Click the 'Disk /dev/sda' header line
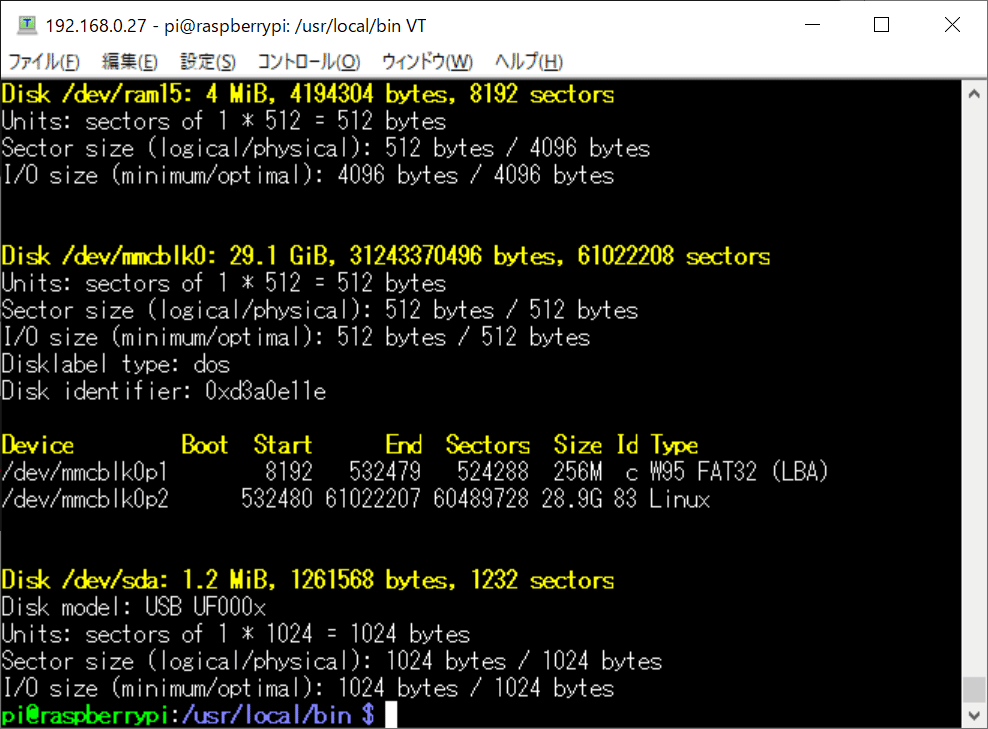 tap(307, 580)
